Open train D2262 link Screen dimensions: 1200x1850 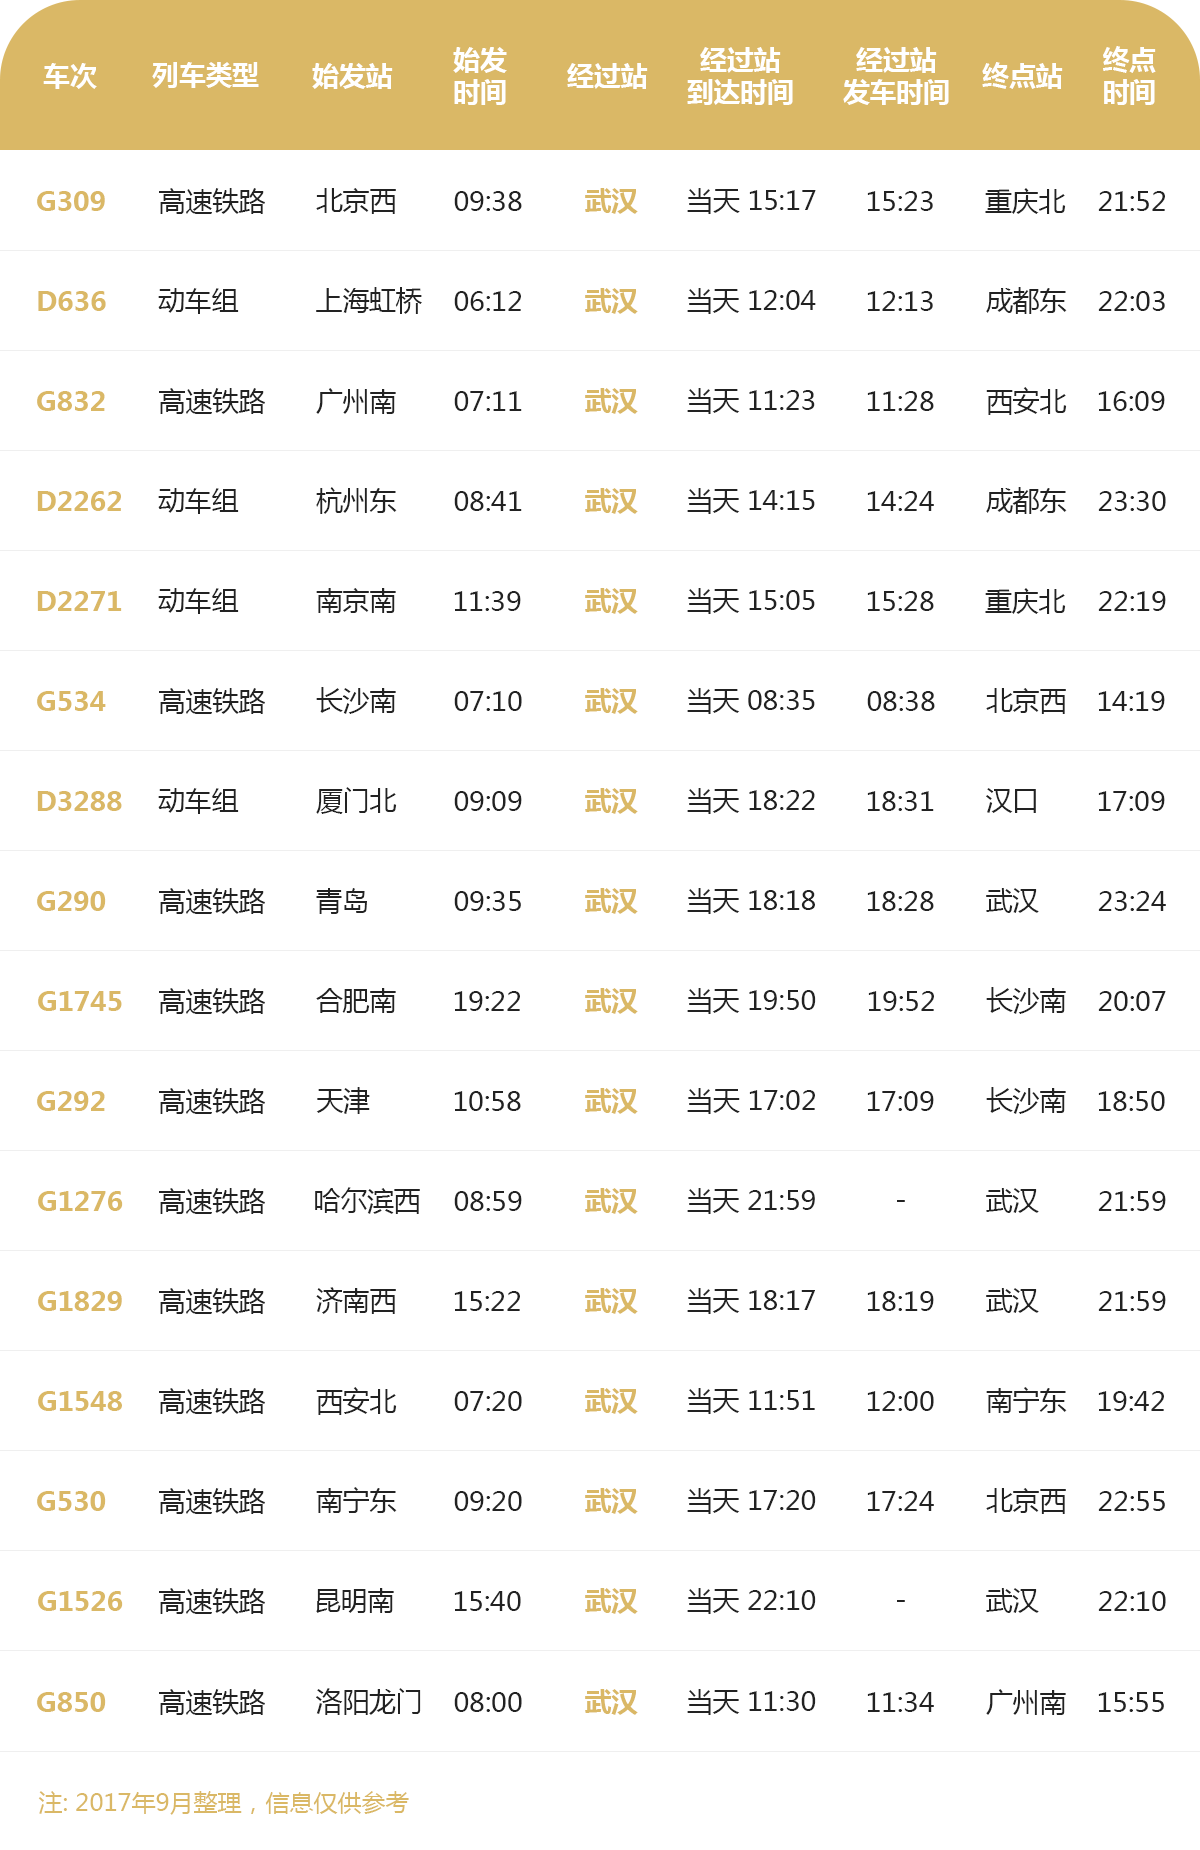79,501
